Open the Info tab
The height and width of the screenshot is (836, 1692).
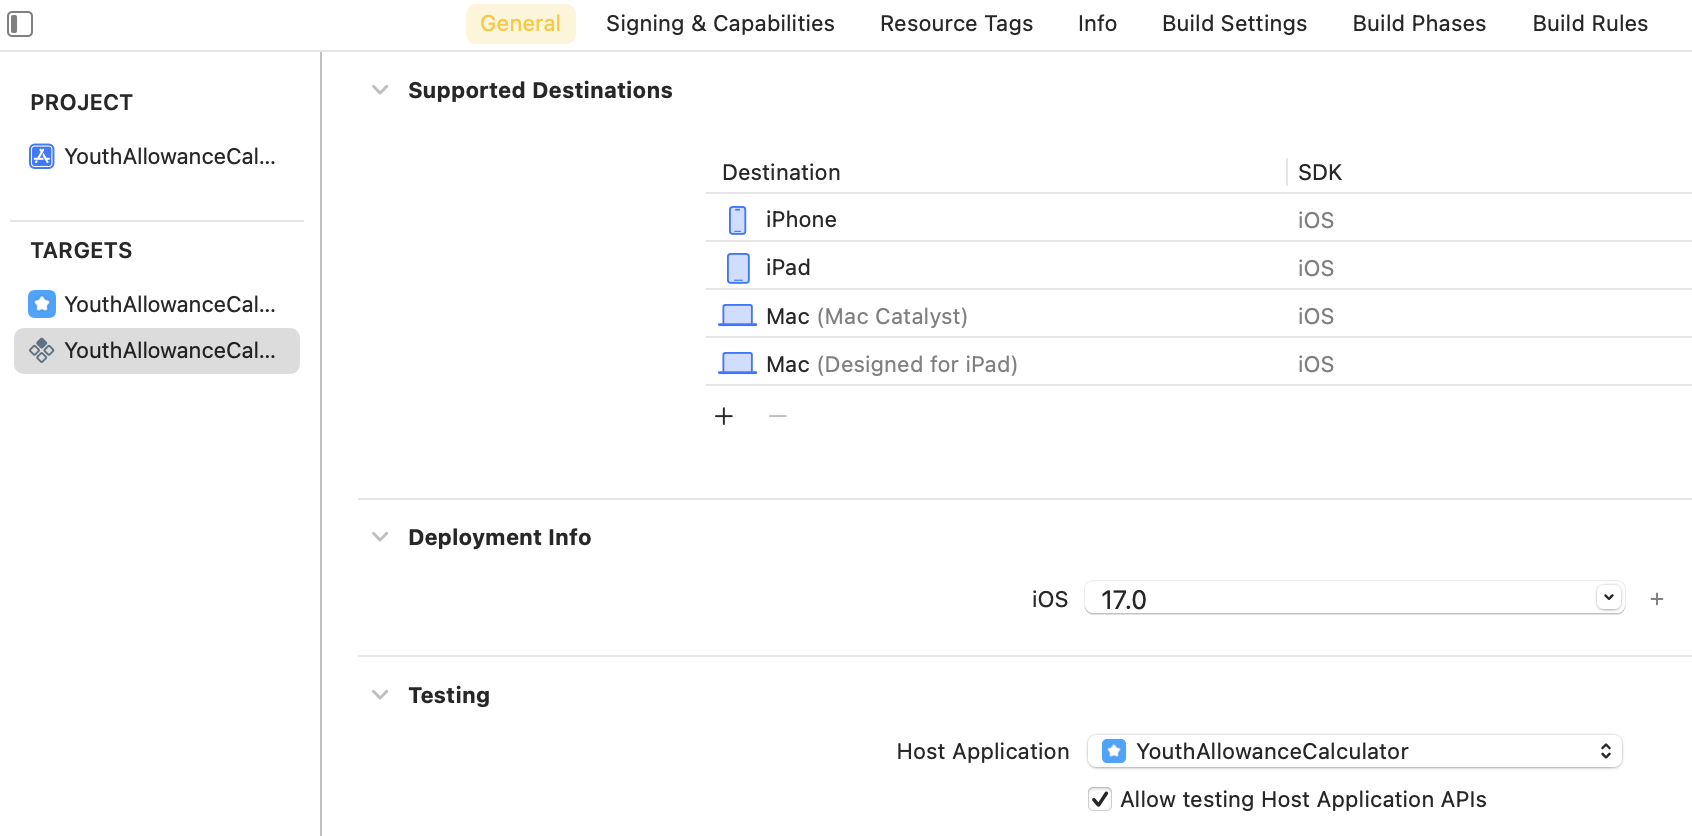click(x=1097, y=24)
